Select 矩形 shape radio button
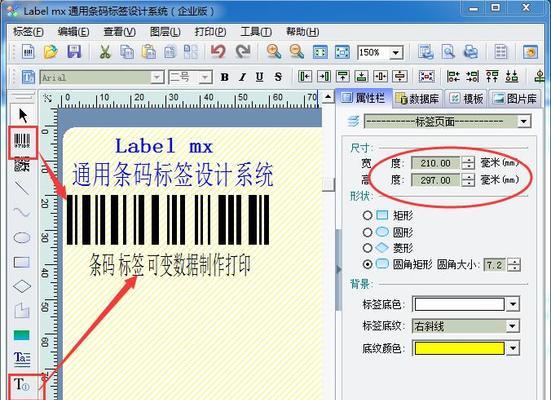 pos(367,215)
